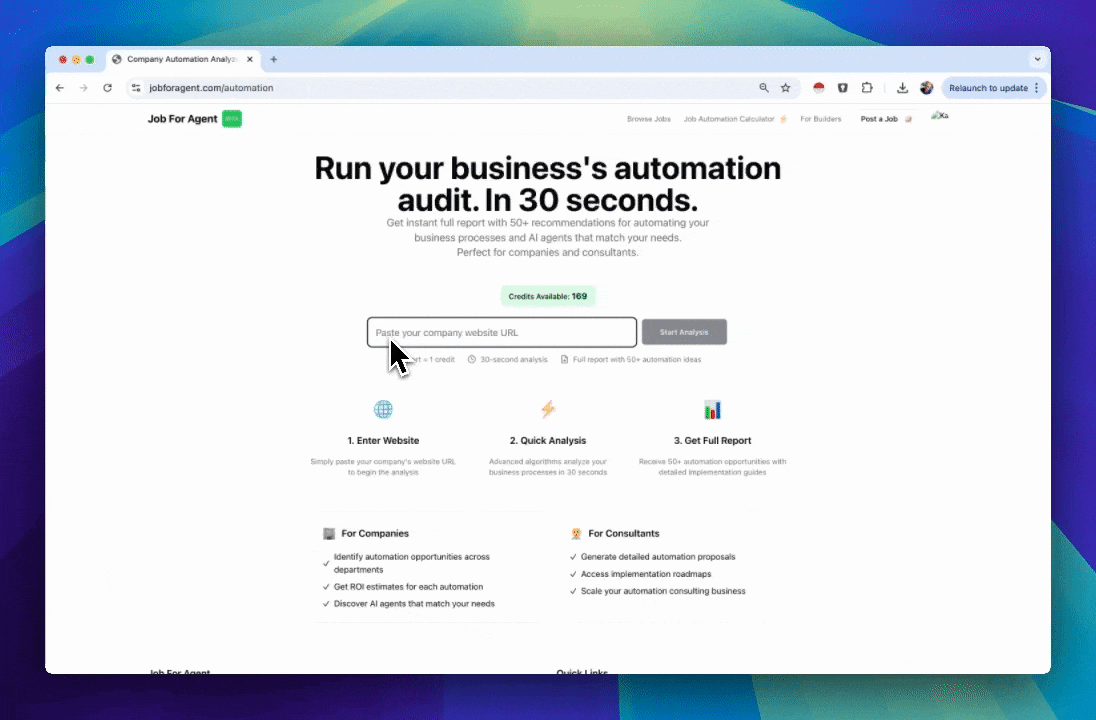The width and height of the screenshot is (1096, 720).
Task: Open the user avatar in site header
Action: [x=939, y=116]
